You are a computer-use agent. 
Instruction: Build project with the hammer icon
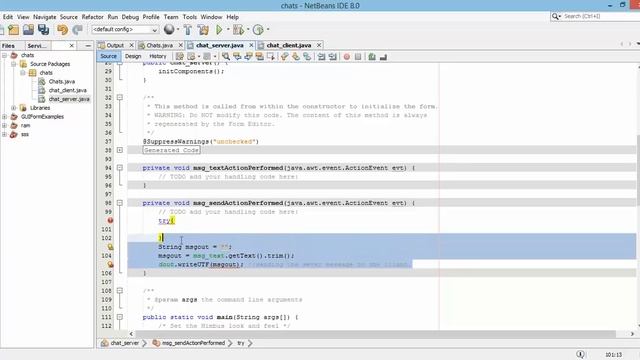coord(187,29)
